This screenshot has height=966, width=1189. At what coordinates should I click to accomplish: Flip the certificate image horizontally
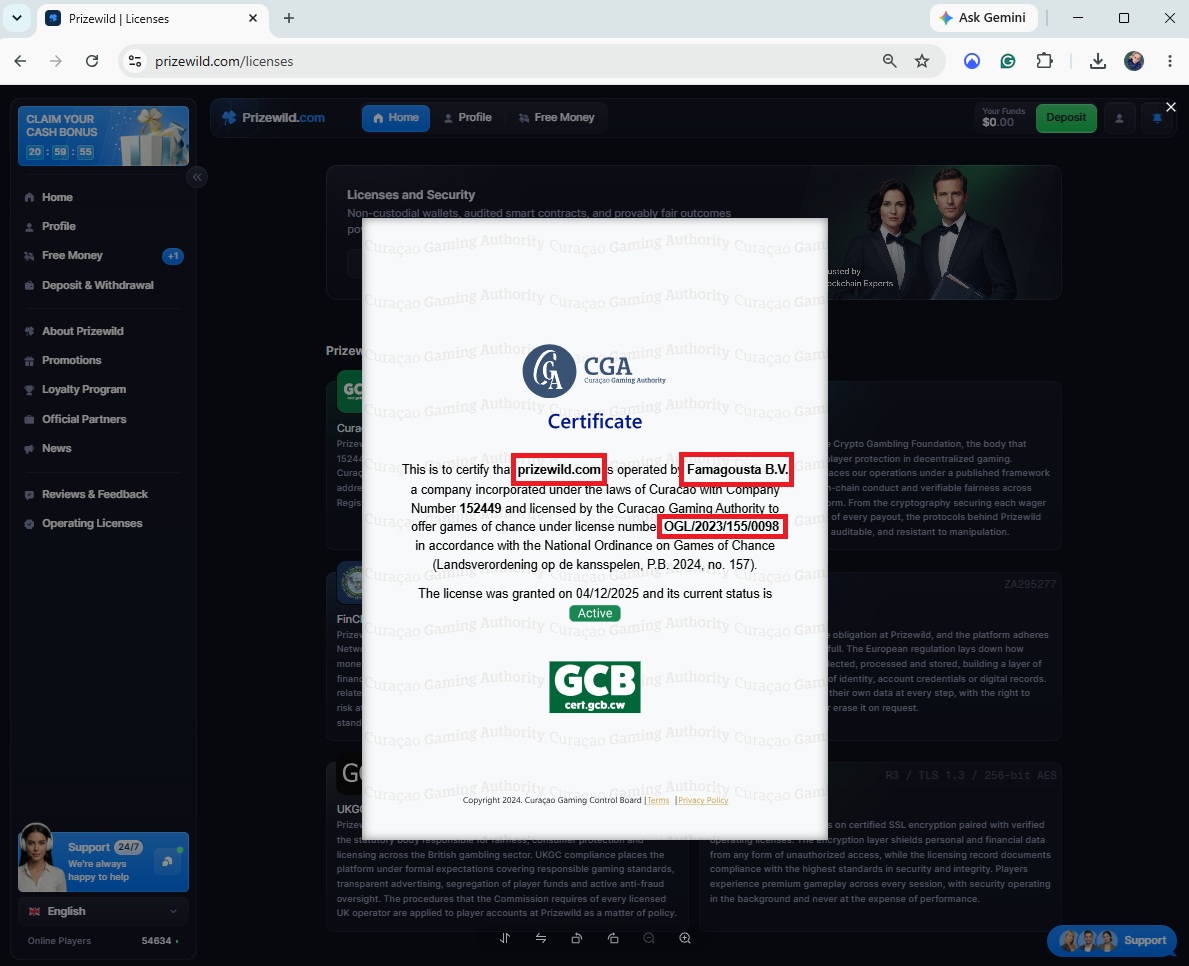click(541, 938)
